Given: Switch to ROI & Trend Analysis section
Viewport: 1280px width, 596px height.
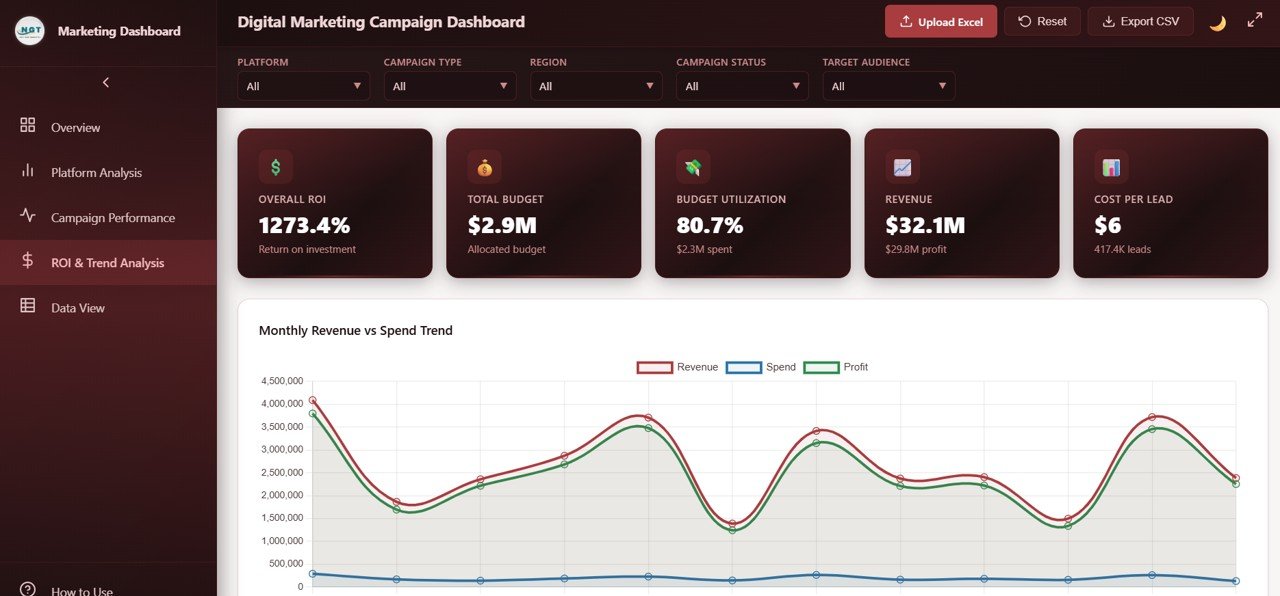Looking at the screenshot, I should 107,262.
